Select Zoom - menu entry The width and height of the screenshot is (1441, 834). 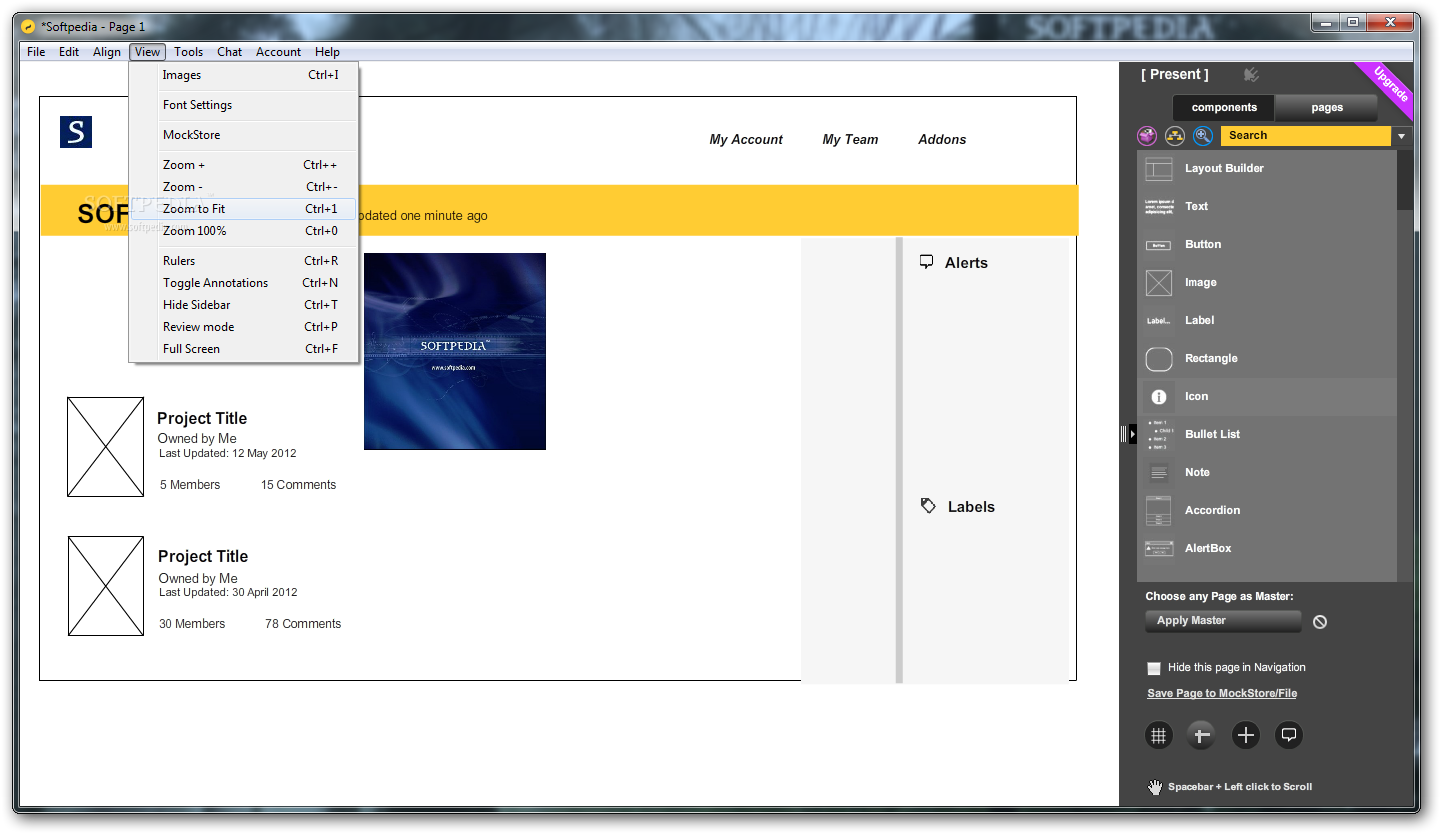pyautogui.click(x=244, y=187)
